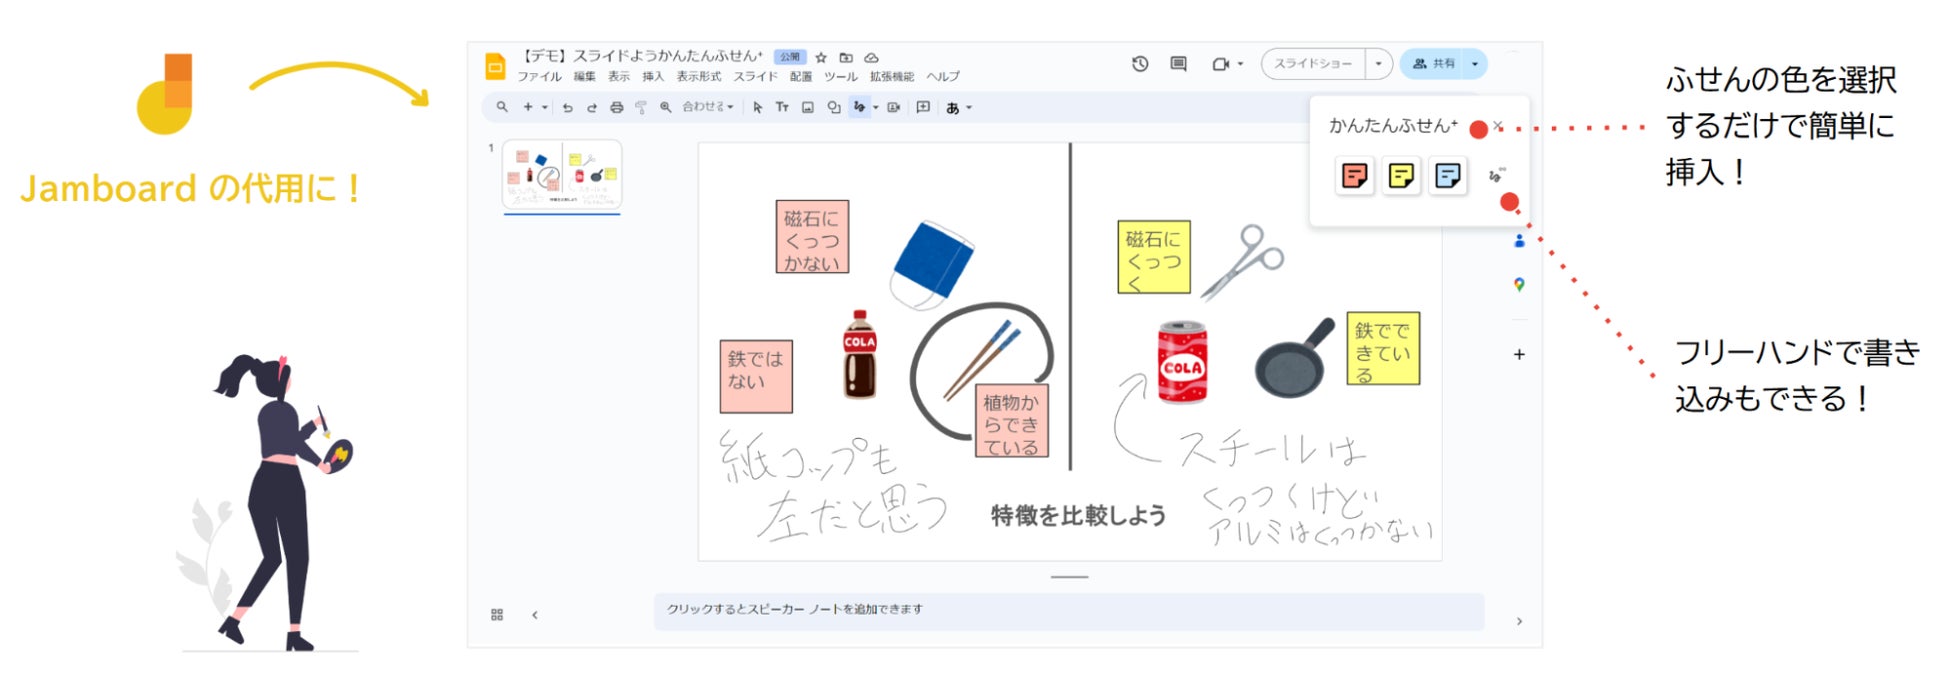The width and height of the screenshot is (1950, 676).
Task: Open the grid view icon
Action: (497, 615)
